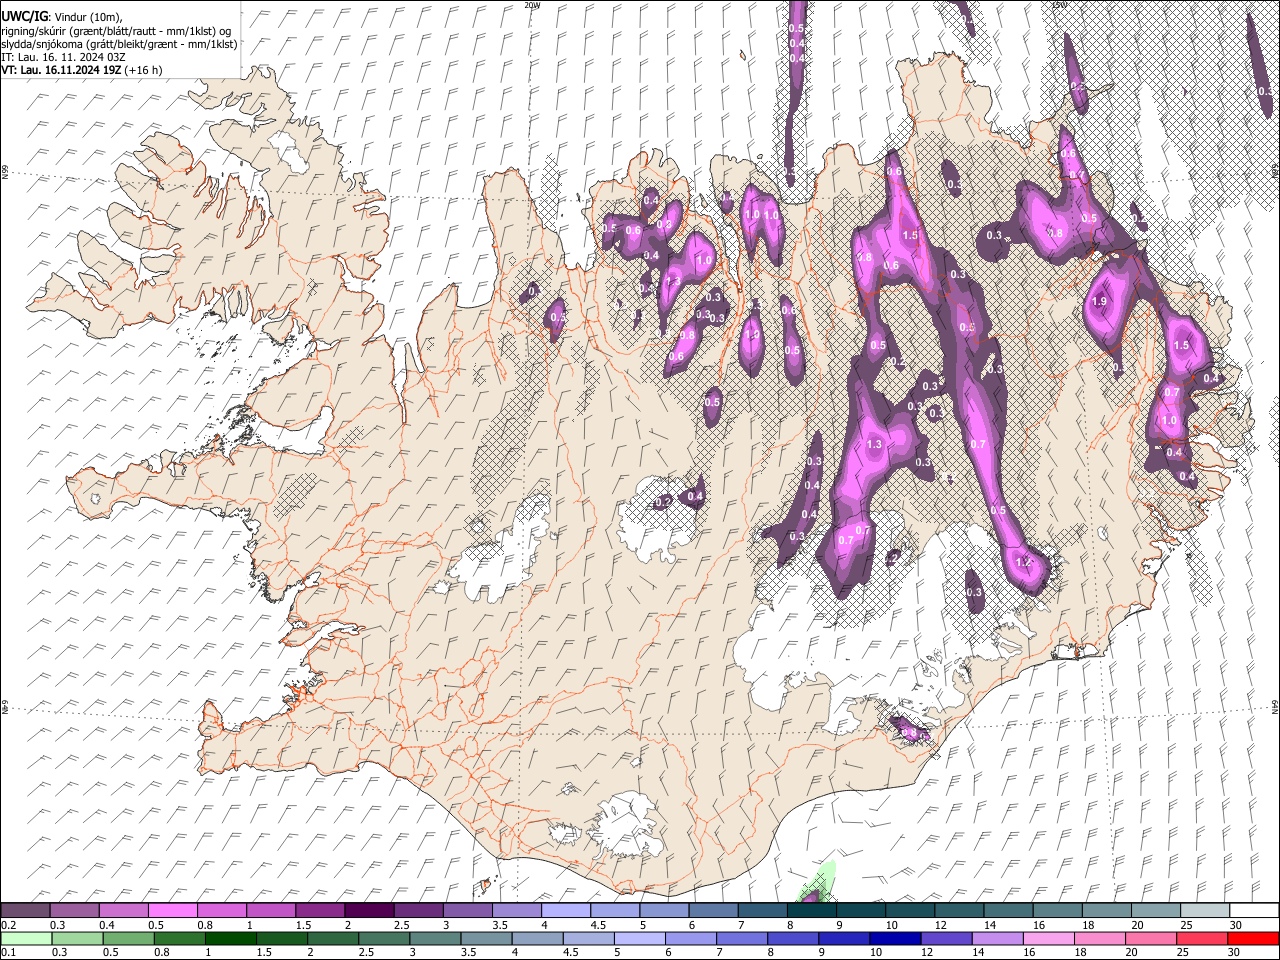Pick the bright red rain swatch at 30
The image size is (1280, 960).
1253,938
